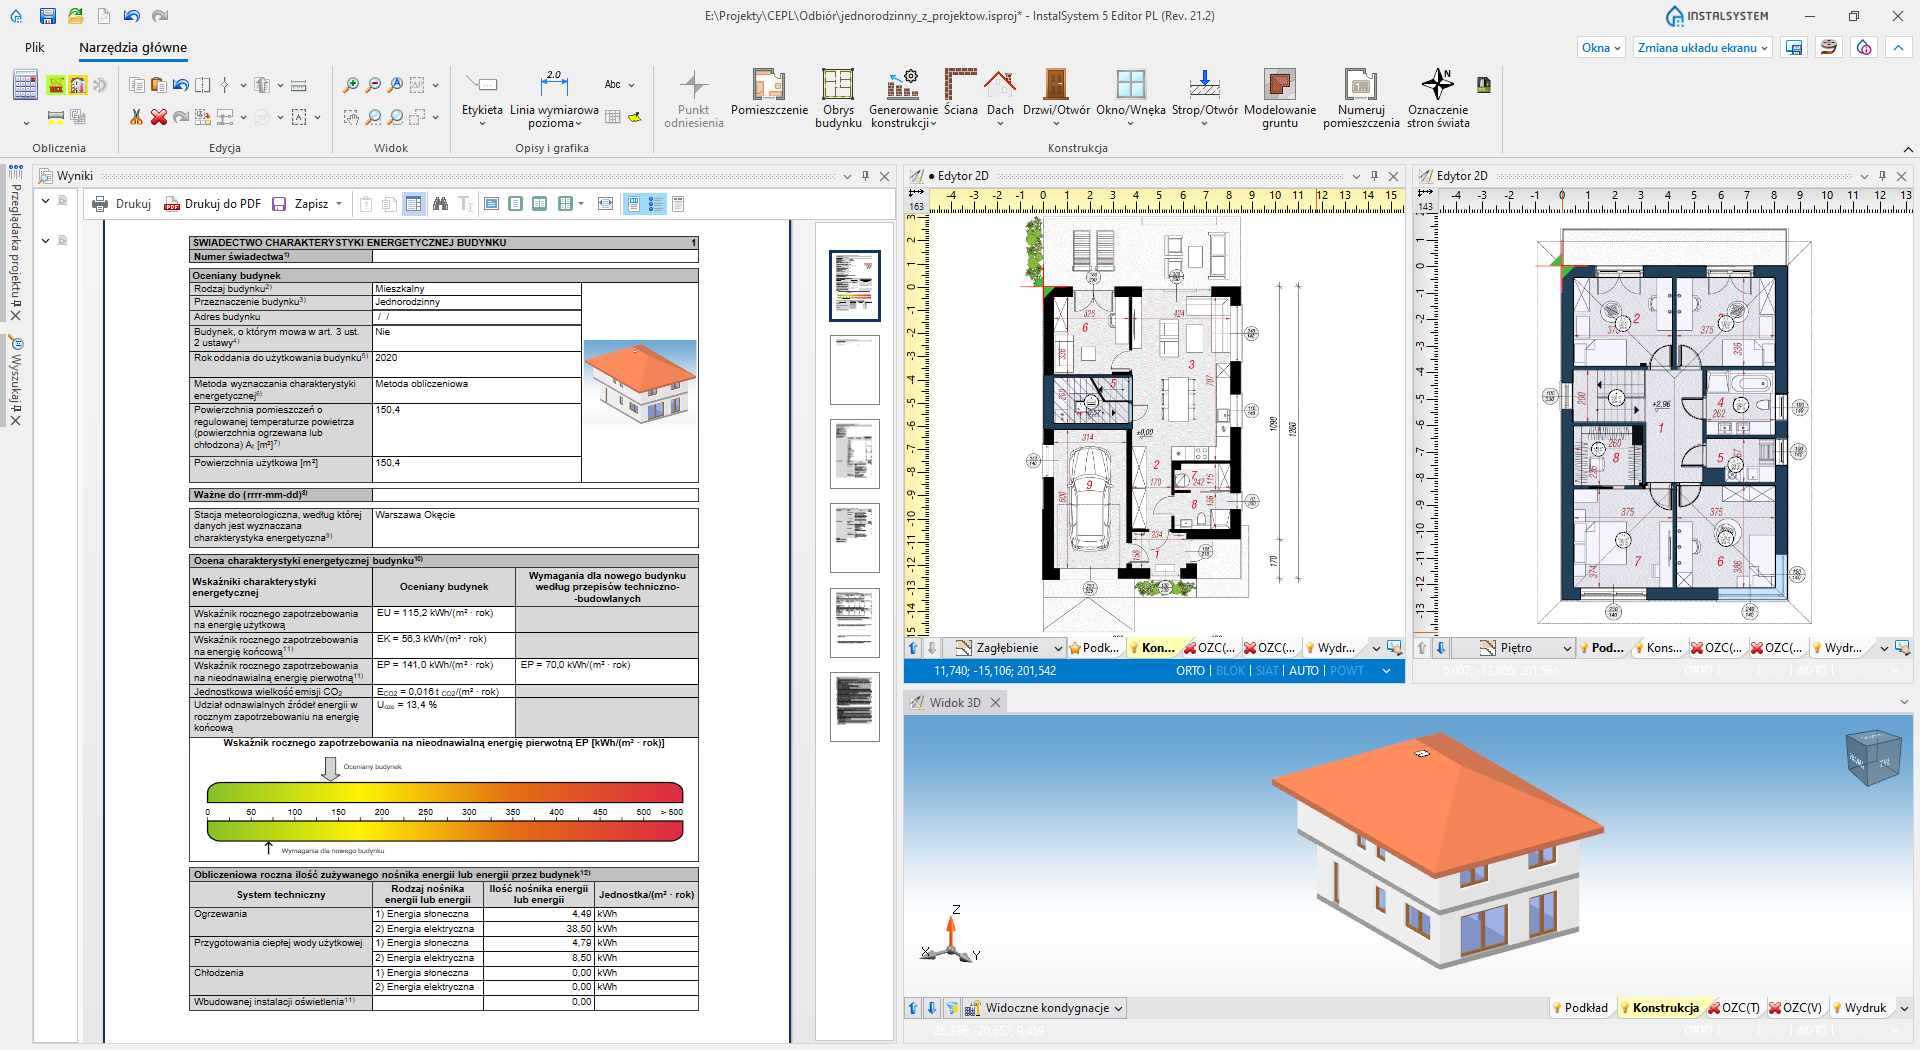This screenshot has height=1050, width=1920.
Task: Click the zoom in magnifier icon
Action: click(351, 85)
